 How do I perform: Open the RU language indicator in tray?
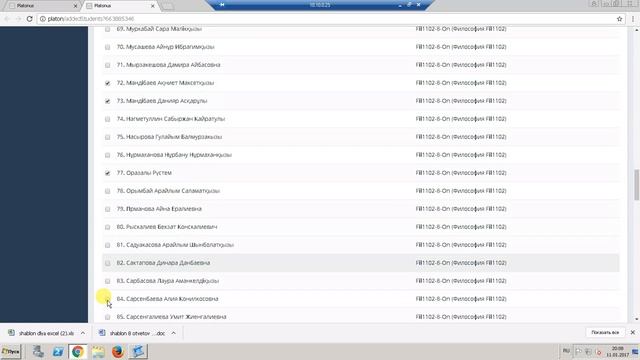click(566, 351)
